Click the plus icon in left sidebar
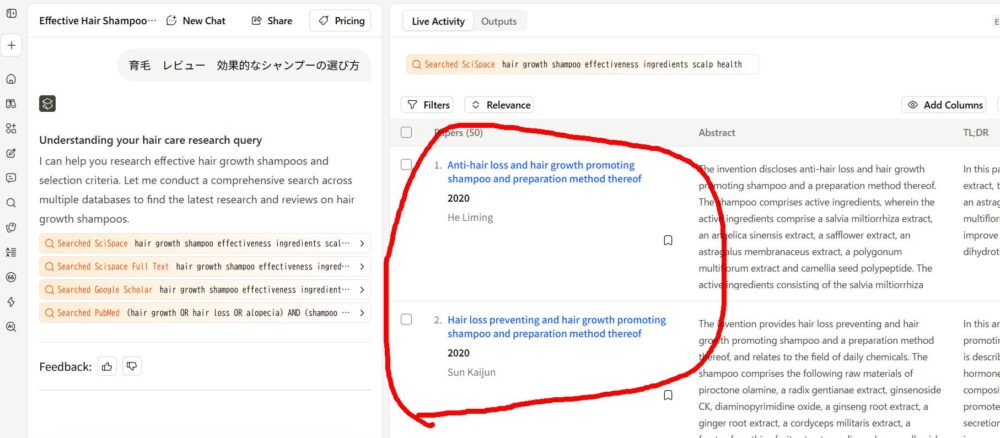 click(x=11, y=46)
